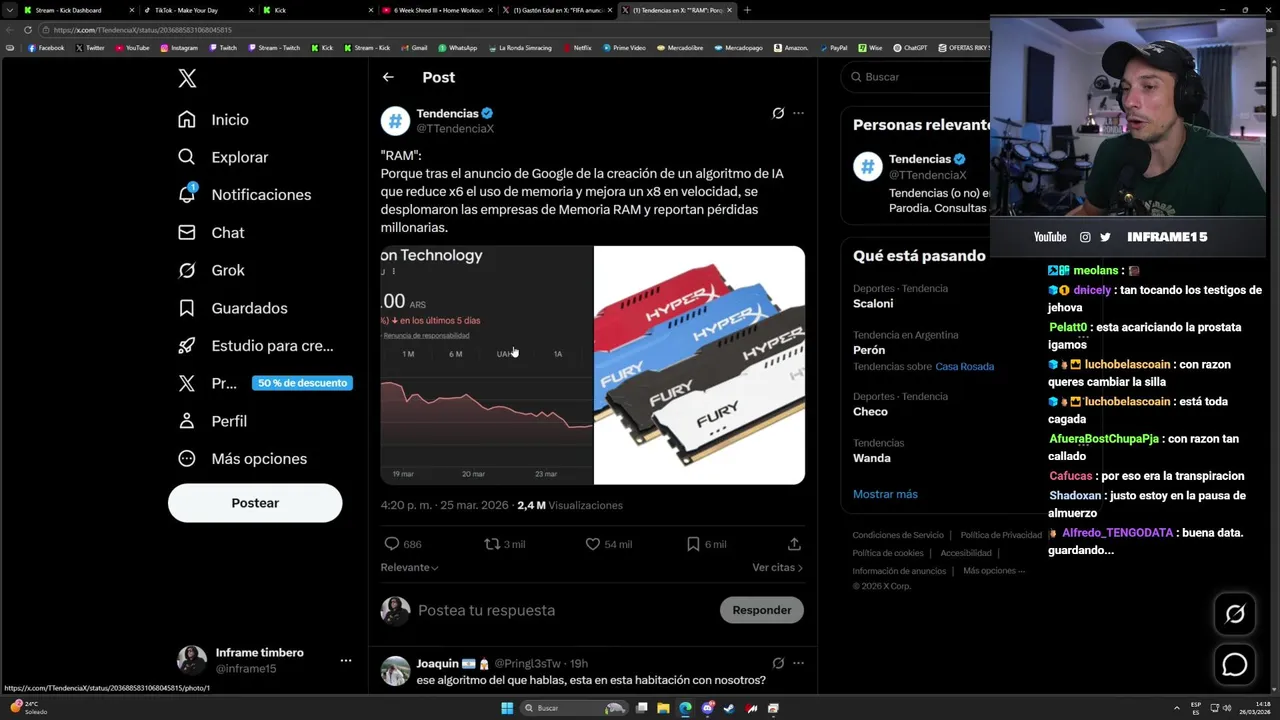Click the Buscar search field on X

(x=915, y=77)
